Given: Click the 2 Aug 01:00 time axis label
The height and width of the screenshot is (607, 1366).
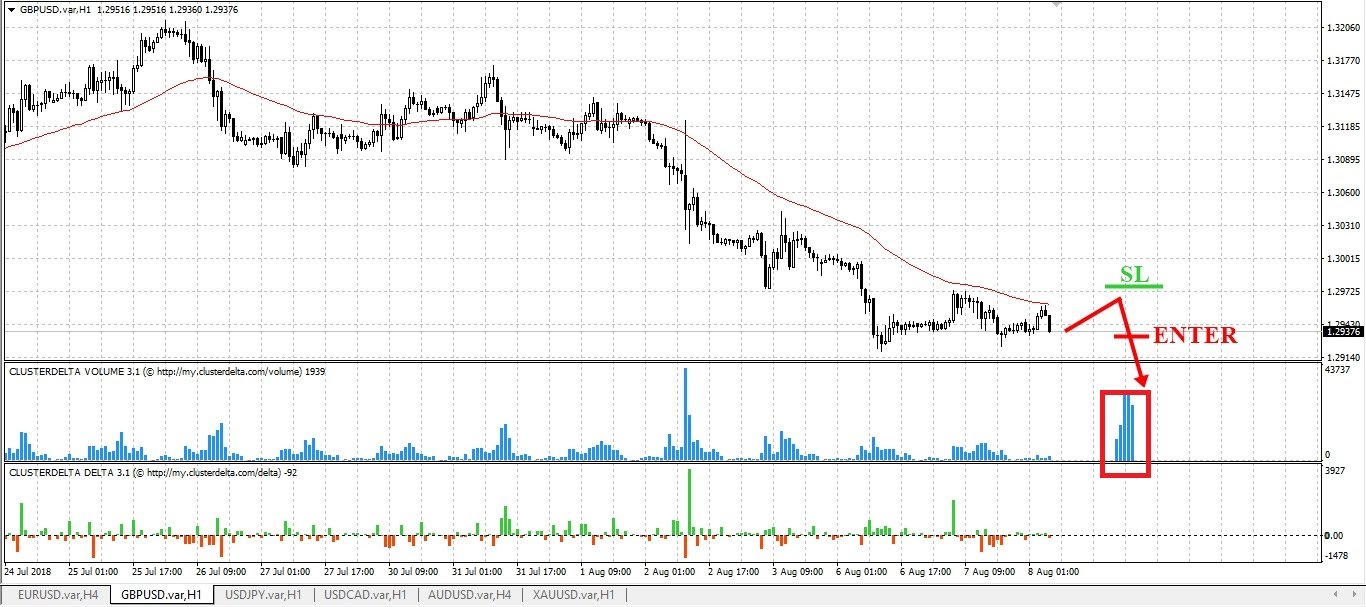Looking at the screenshot, I should pos(670,573).
